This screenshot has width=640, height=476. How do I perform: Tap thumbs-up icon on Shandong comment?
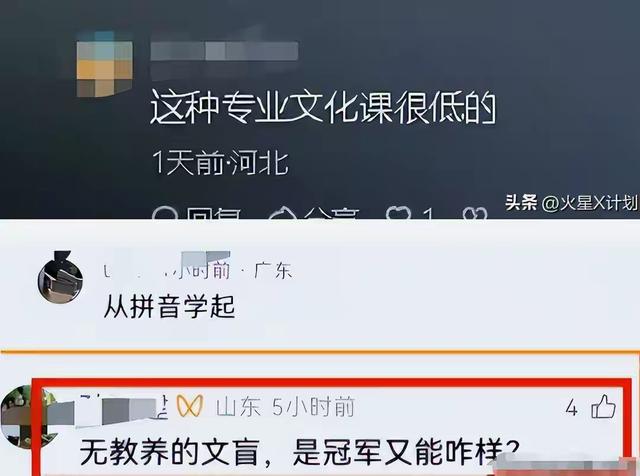click(x=604, y=407)
